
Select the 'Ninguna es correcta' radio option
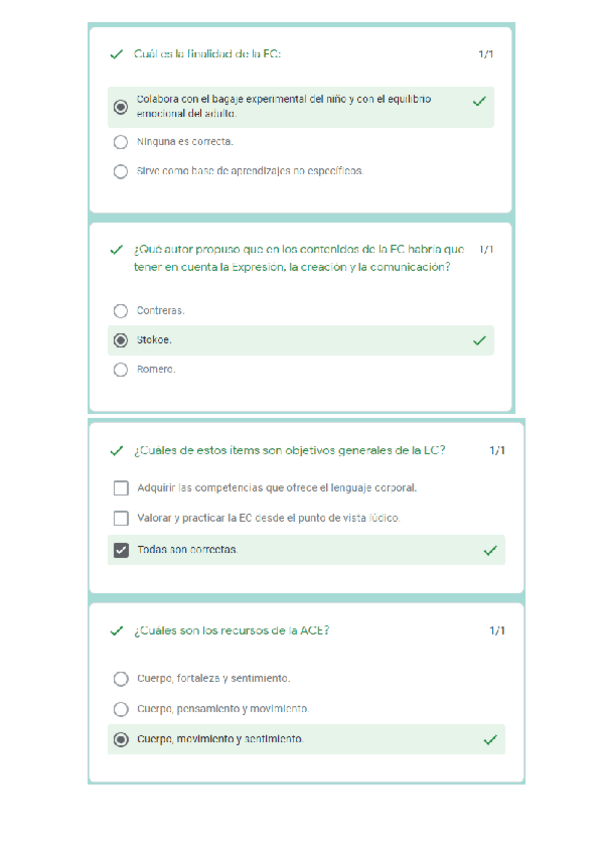point(121,142)
